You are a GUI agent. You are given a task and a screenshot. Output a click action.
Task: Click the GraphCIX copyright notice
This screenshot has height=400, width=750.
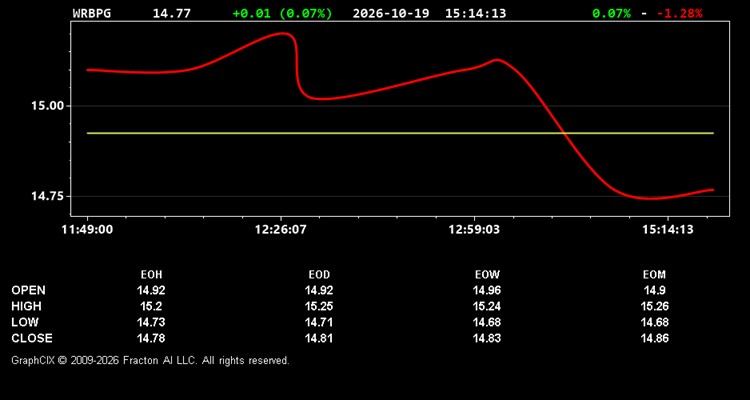(x=150, y=360)
